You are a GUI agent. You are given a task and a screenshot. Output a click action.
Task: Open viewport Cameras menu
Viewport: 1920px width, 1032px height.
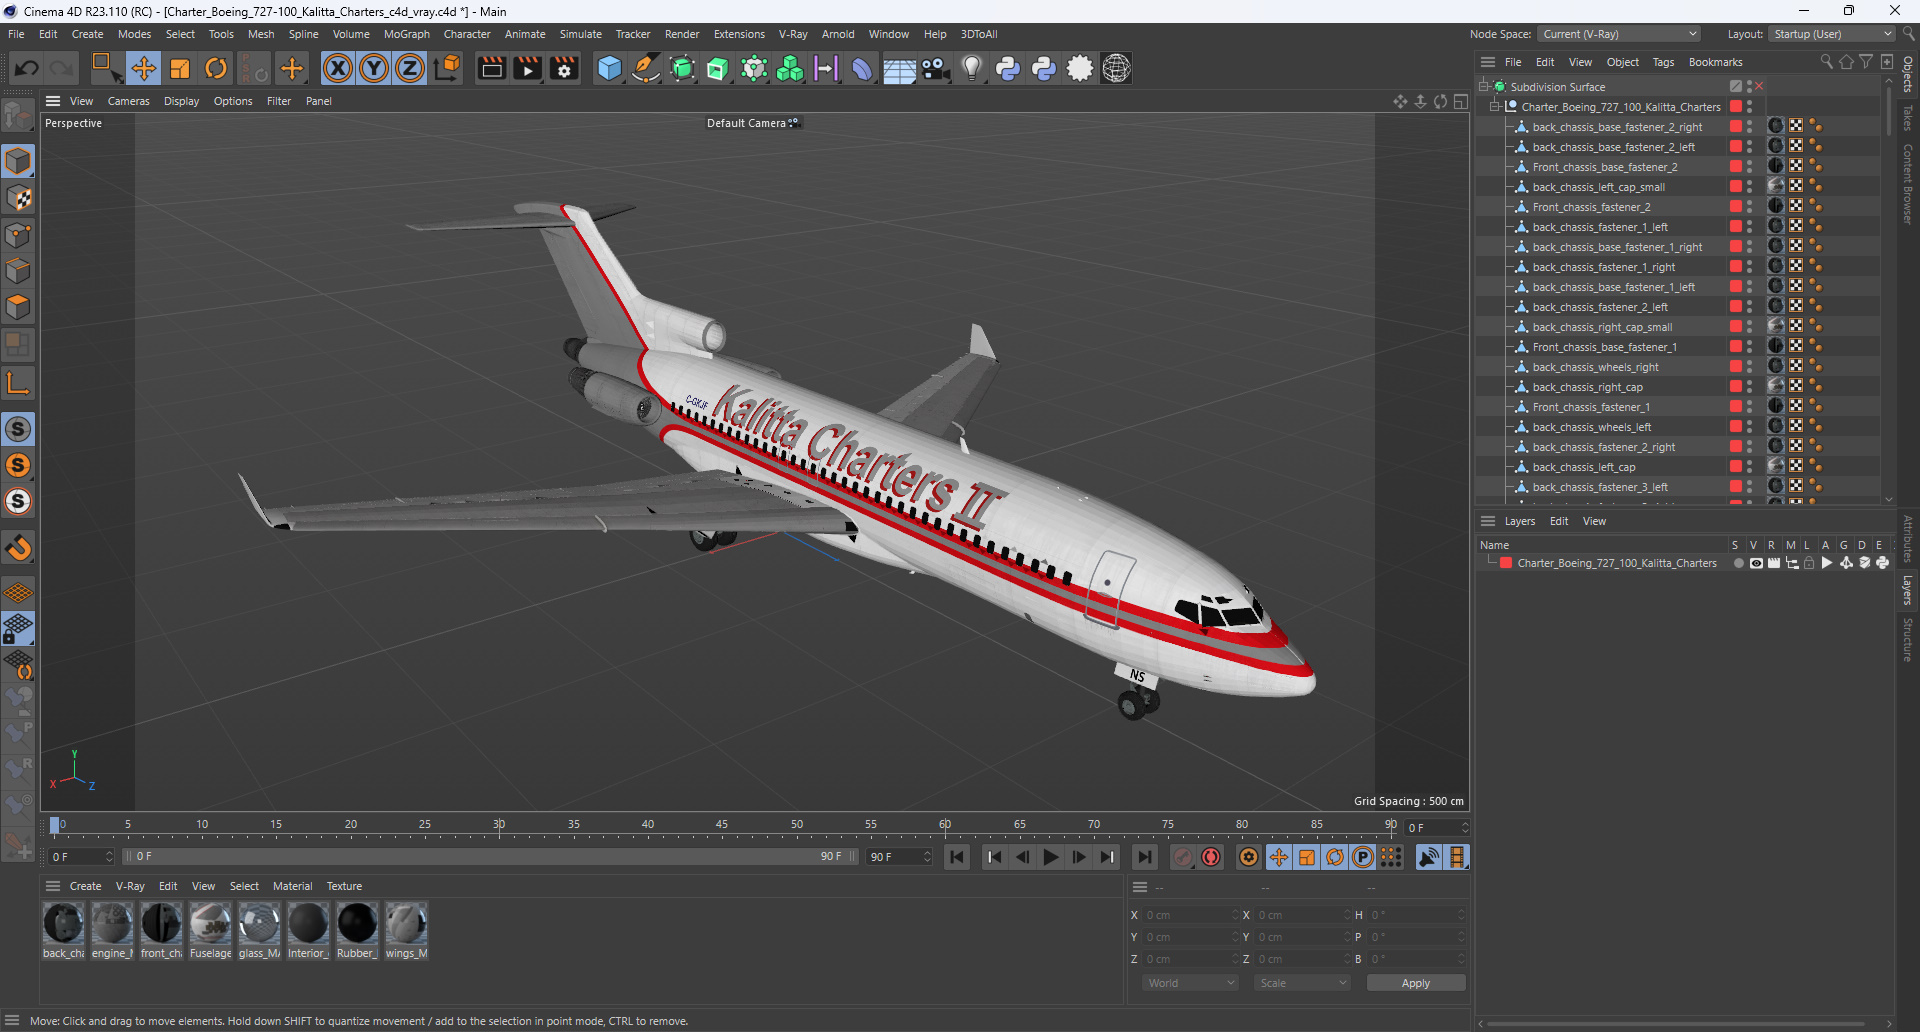tap(128, 101)
